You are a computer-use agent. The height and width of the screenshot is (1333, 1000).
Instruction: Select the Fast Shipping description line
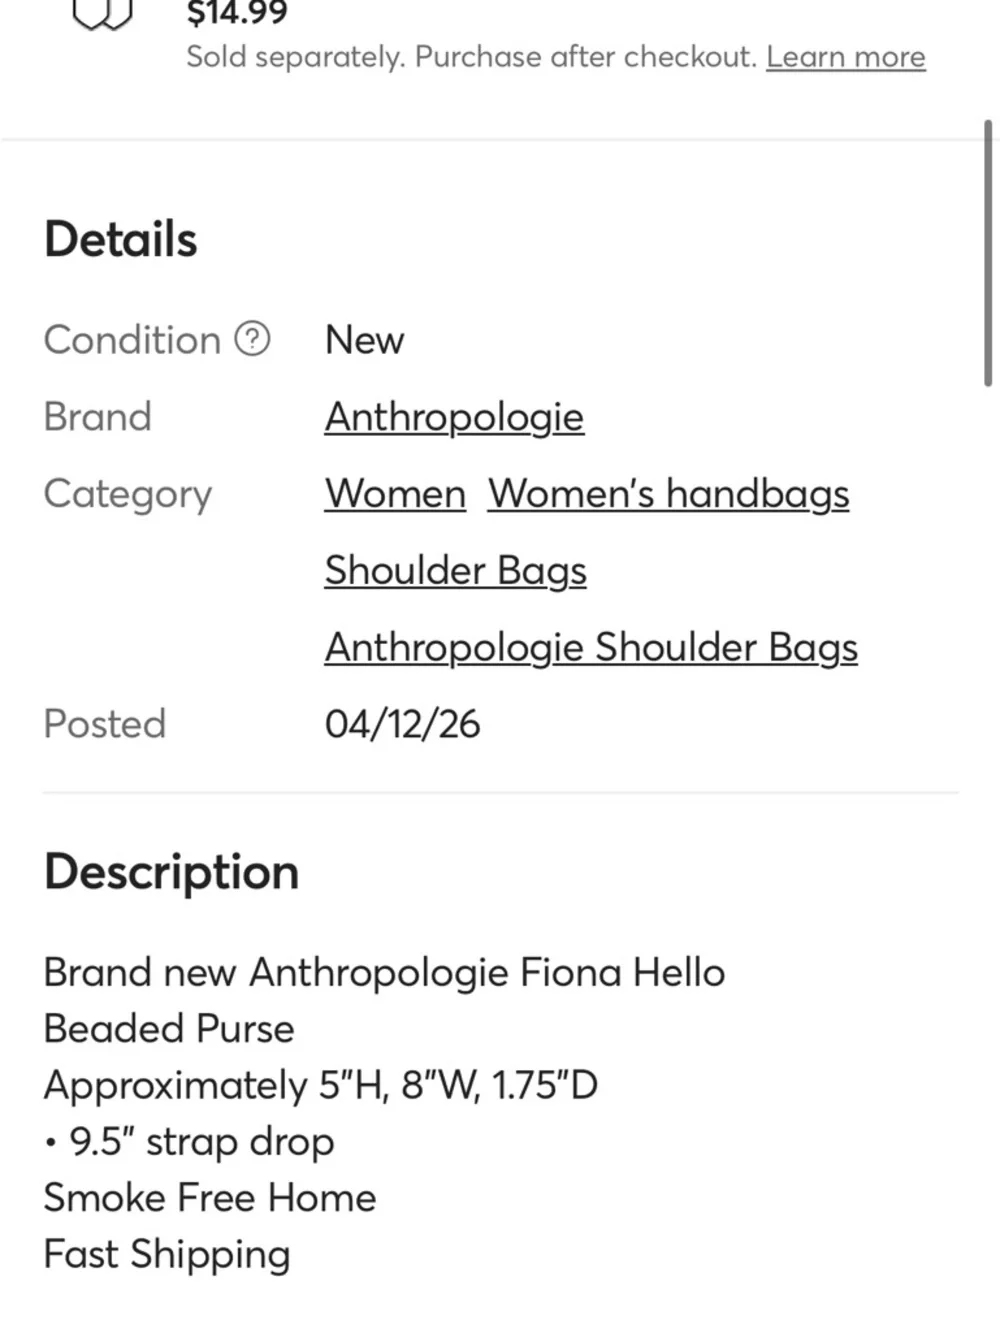tap(165, 1254)
